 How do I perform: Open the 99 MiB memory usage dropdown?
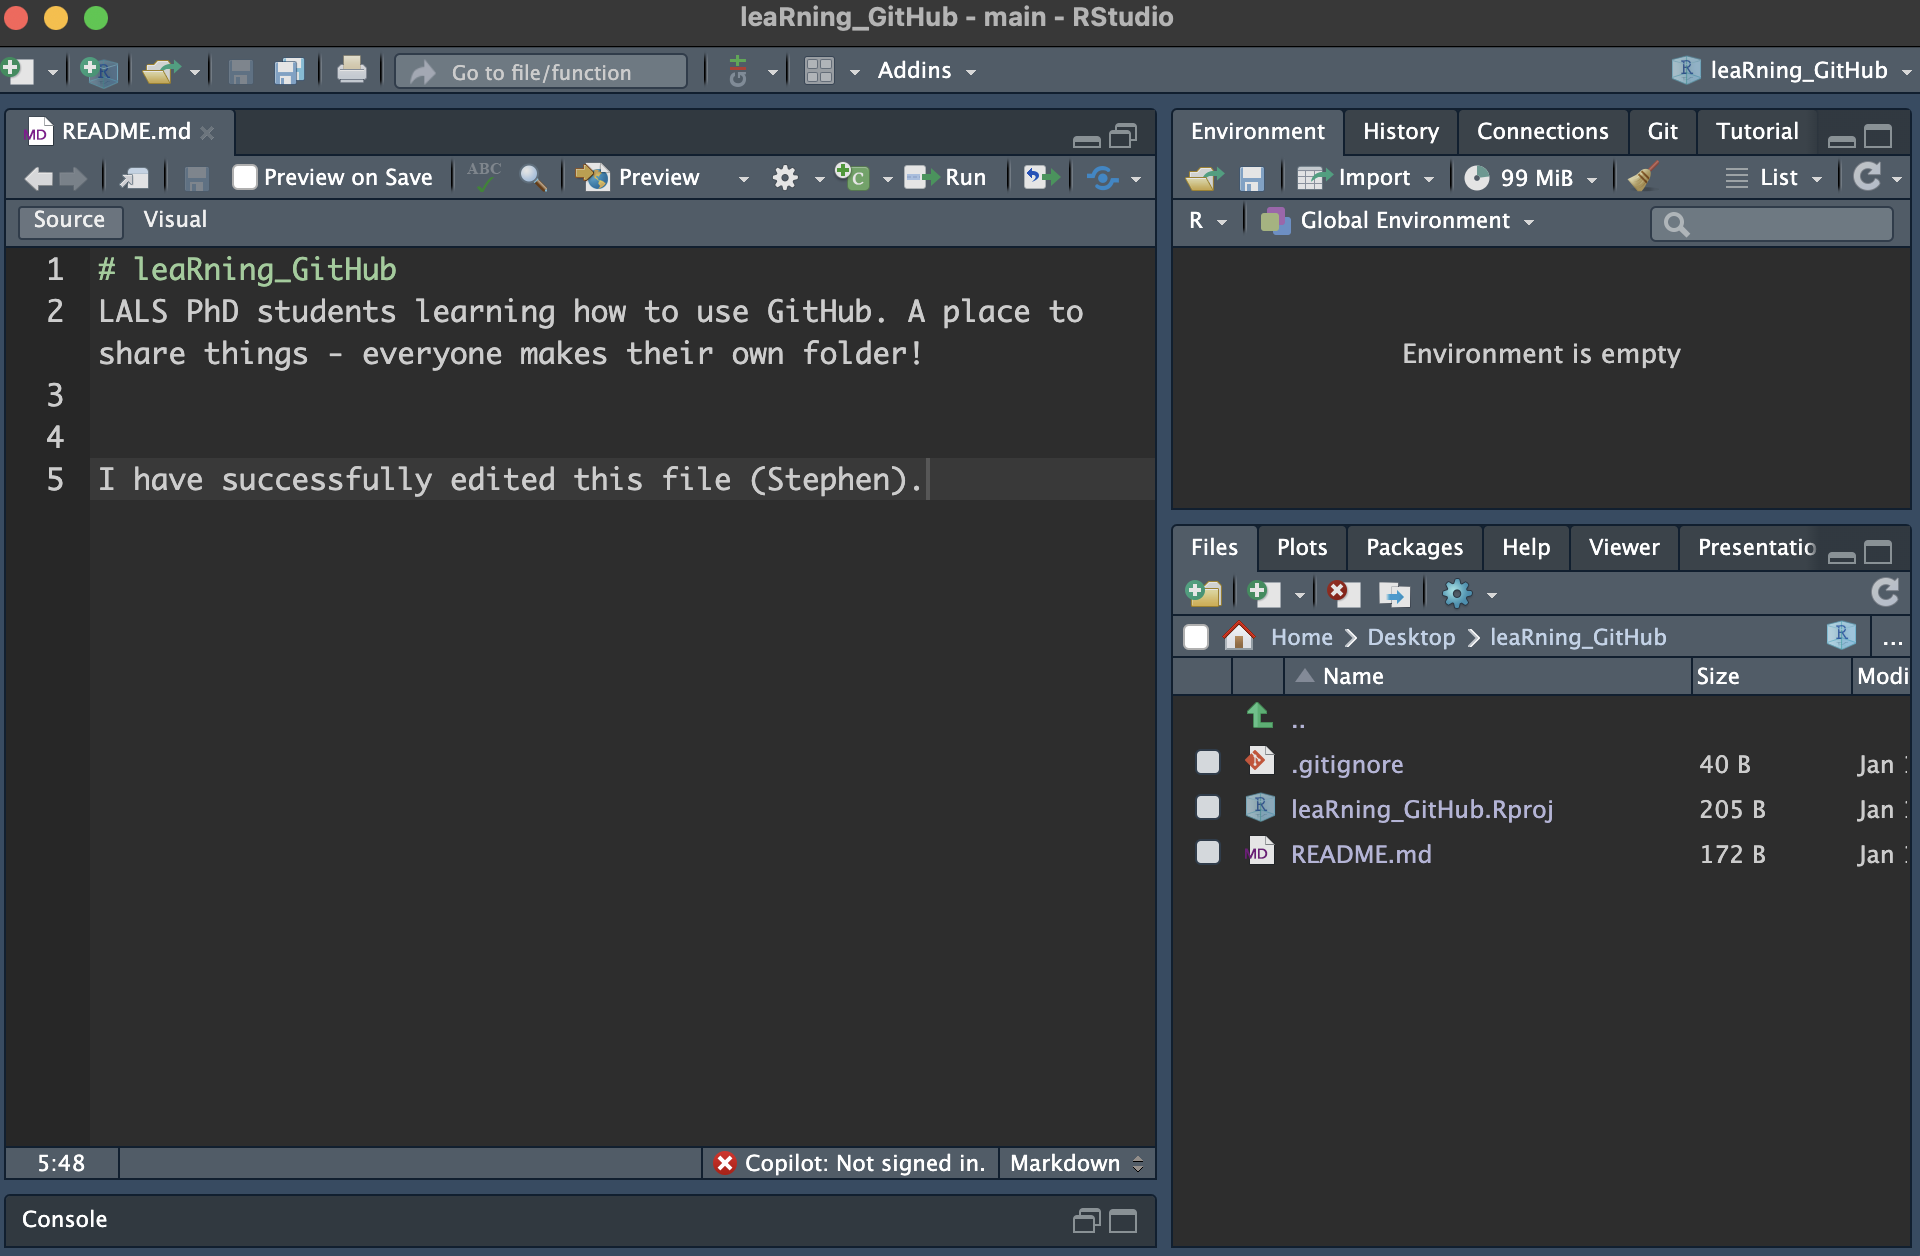(1532, 178)
